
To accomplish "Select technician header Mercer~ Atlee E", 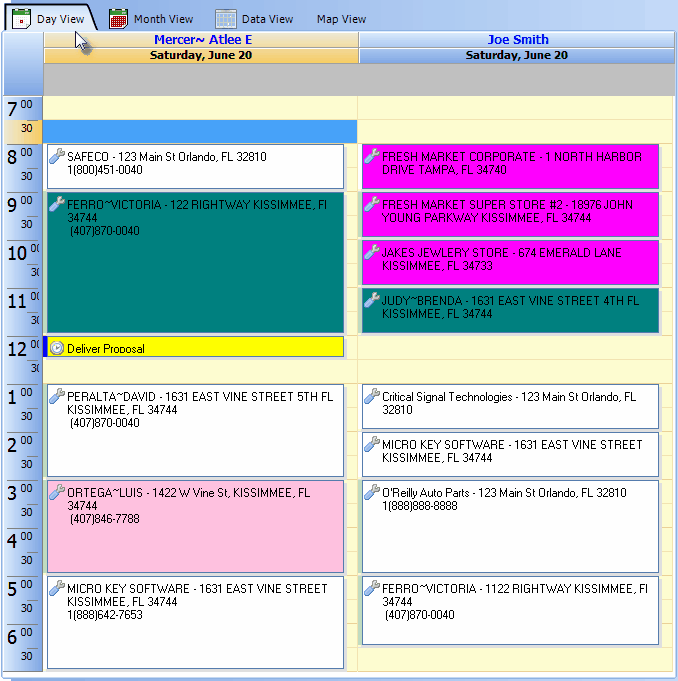I will click(x=201, y=40).
